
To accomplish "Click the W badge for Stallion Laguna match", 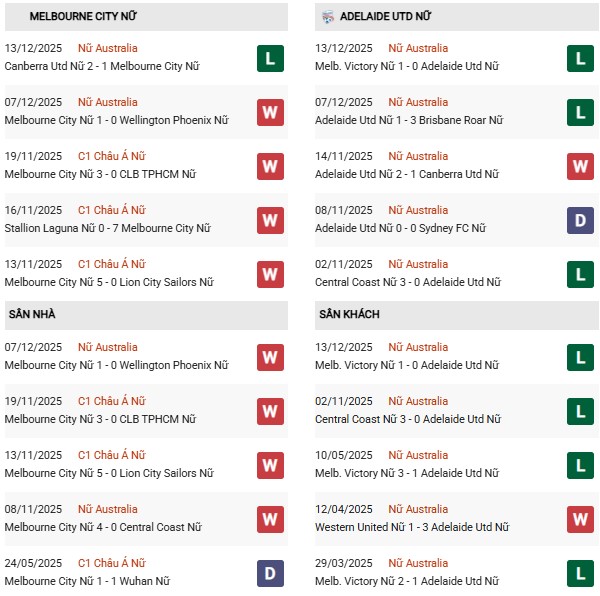I will tap(270, 220).
